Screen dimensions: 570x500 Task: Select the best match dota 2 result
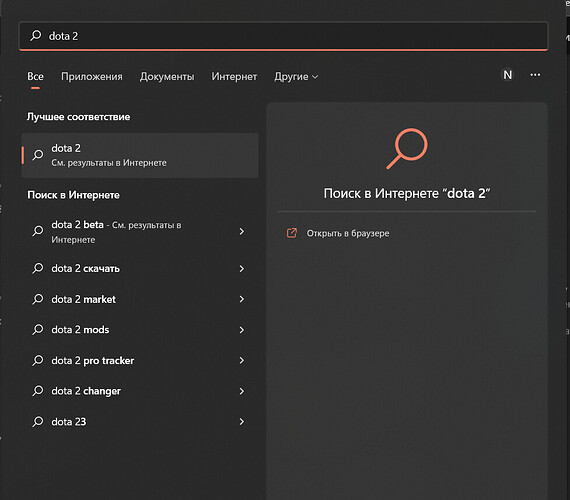coord(140,155)
